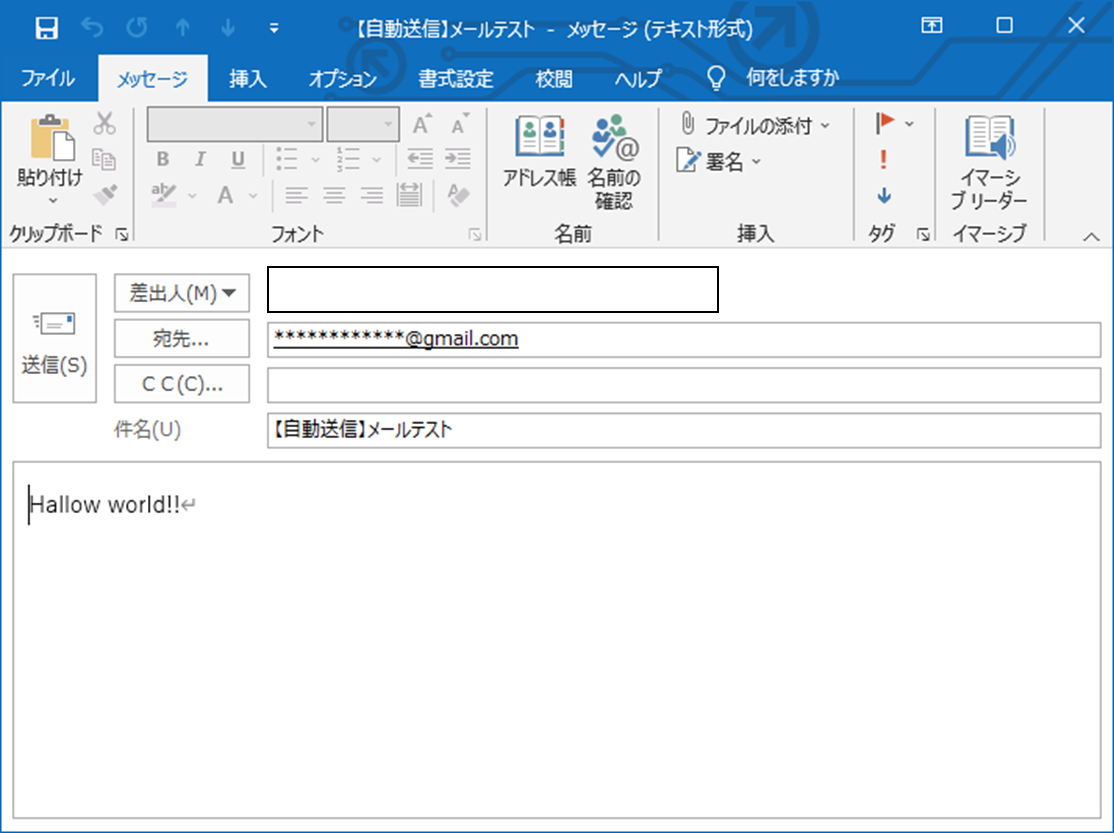Open the From (差出人) dropdown button
The height and width of the screenshot is (833, 1114).
[x=182, y=293]
